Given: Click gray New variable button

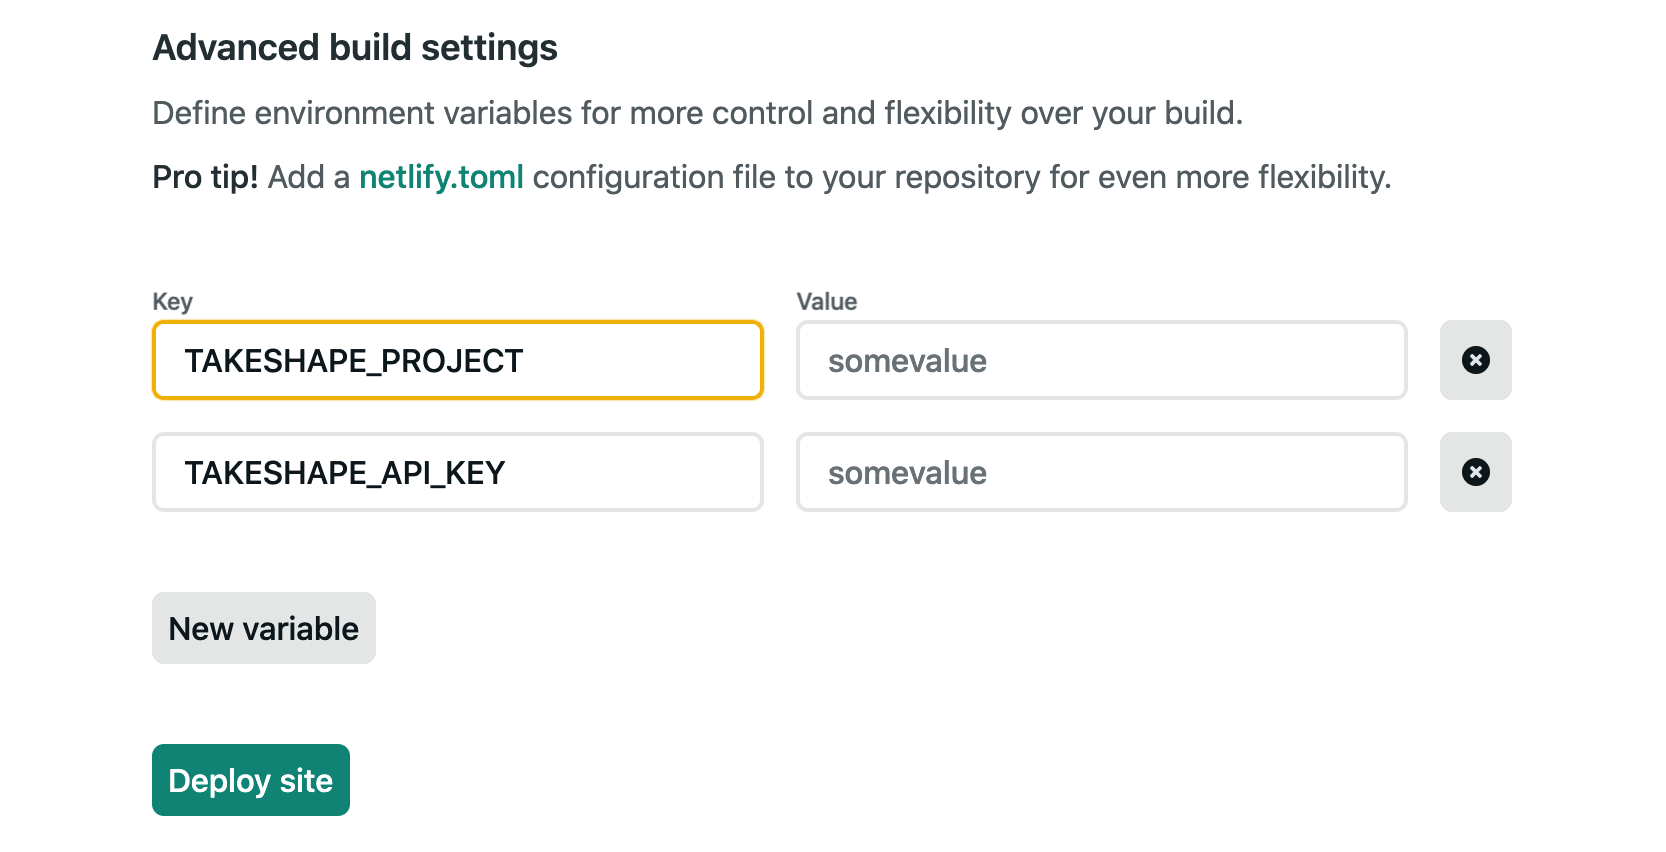Looking at the screenshot, I should [264, 628].
